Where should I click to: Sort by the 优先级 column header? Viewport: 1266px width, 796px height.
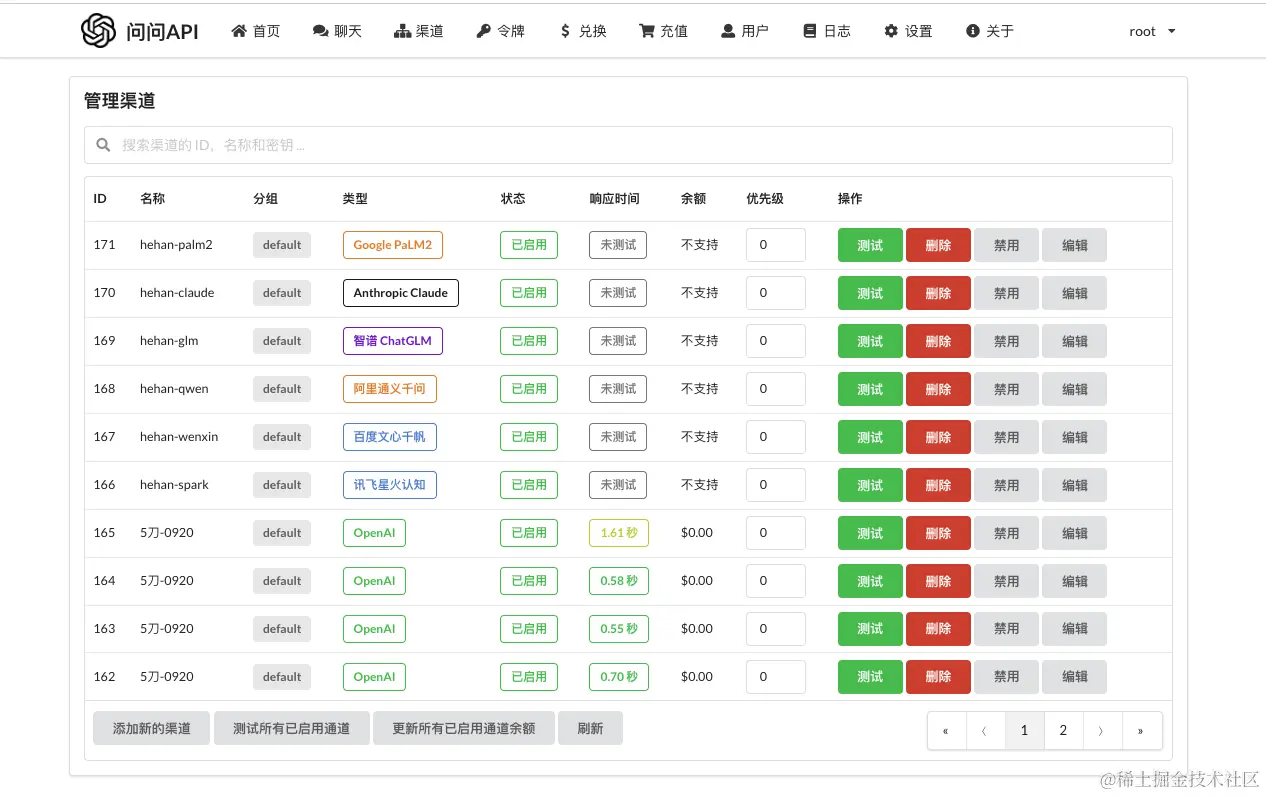coord(765,199)
